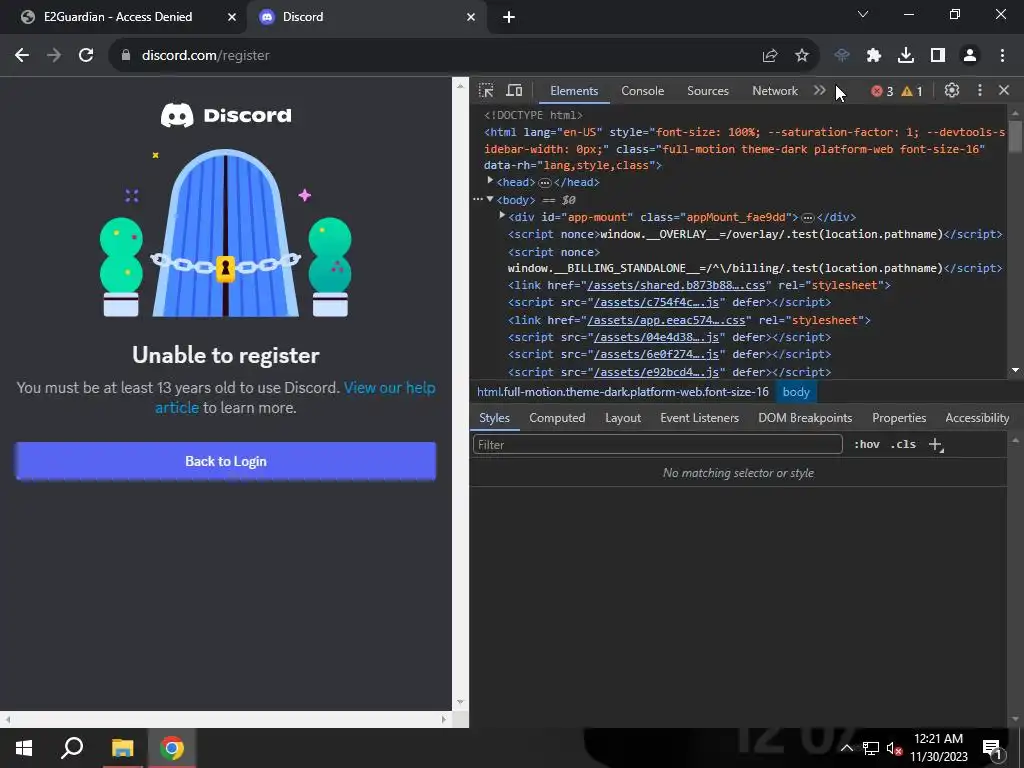The height and width of the screenshot is (768, 1024).
Task: Open the Layout tab
Action: click(x=623, y=418)
